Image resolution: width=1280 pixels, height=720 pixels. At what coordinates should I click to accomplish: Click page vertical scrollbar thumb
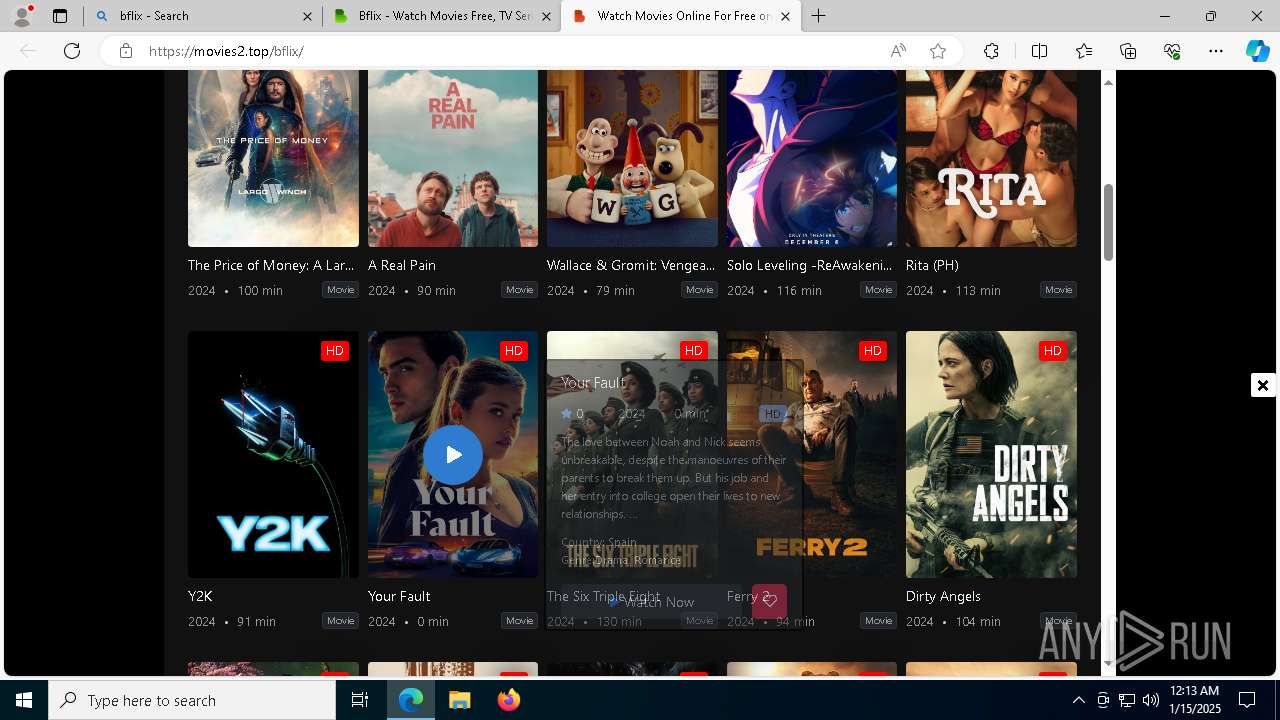click(x=1108, y=222)
